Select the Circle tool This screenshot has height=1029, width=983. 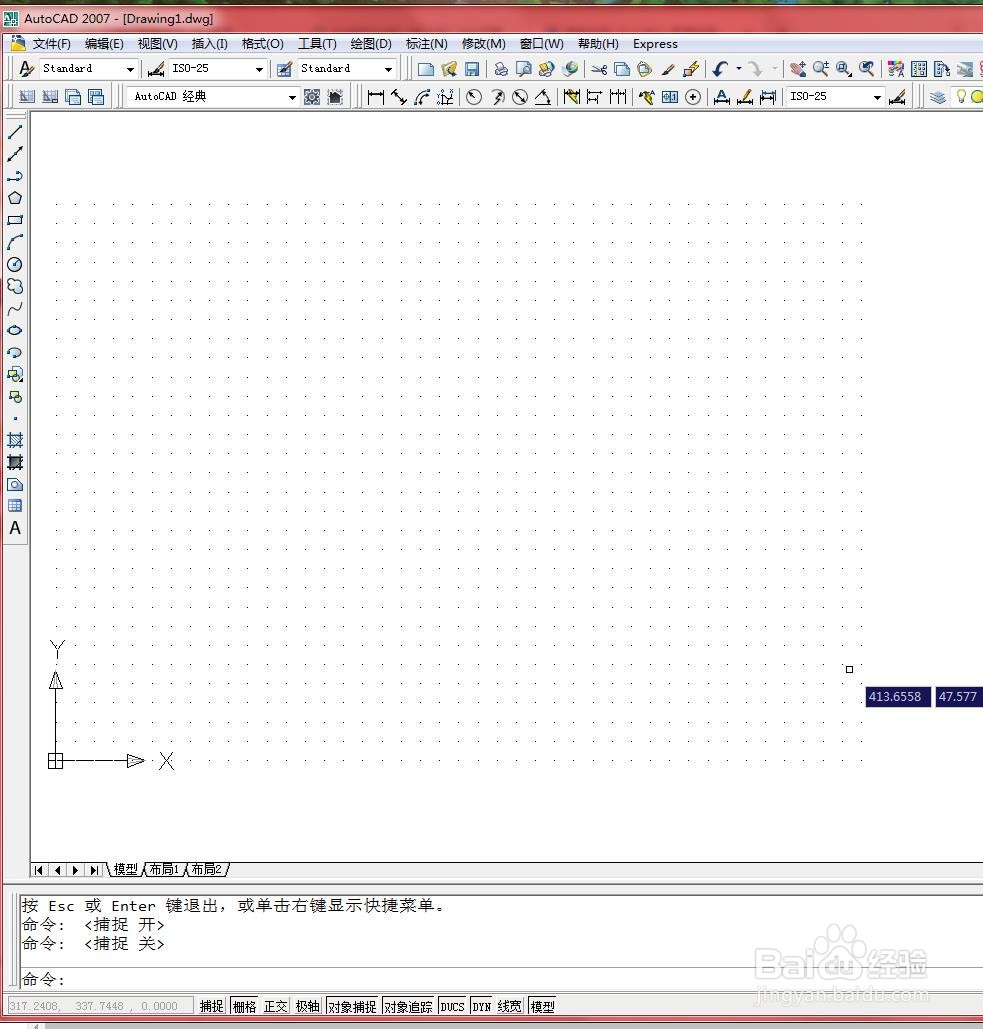click(x=15, y=264)
